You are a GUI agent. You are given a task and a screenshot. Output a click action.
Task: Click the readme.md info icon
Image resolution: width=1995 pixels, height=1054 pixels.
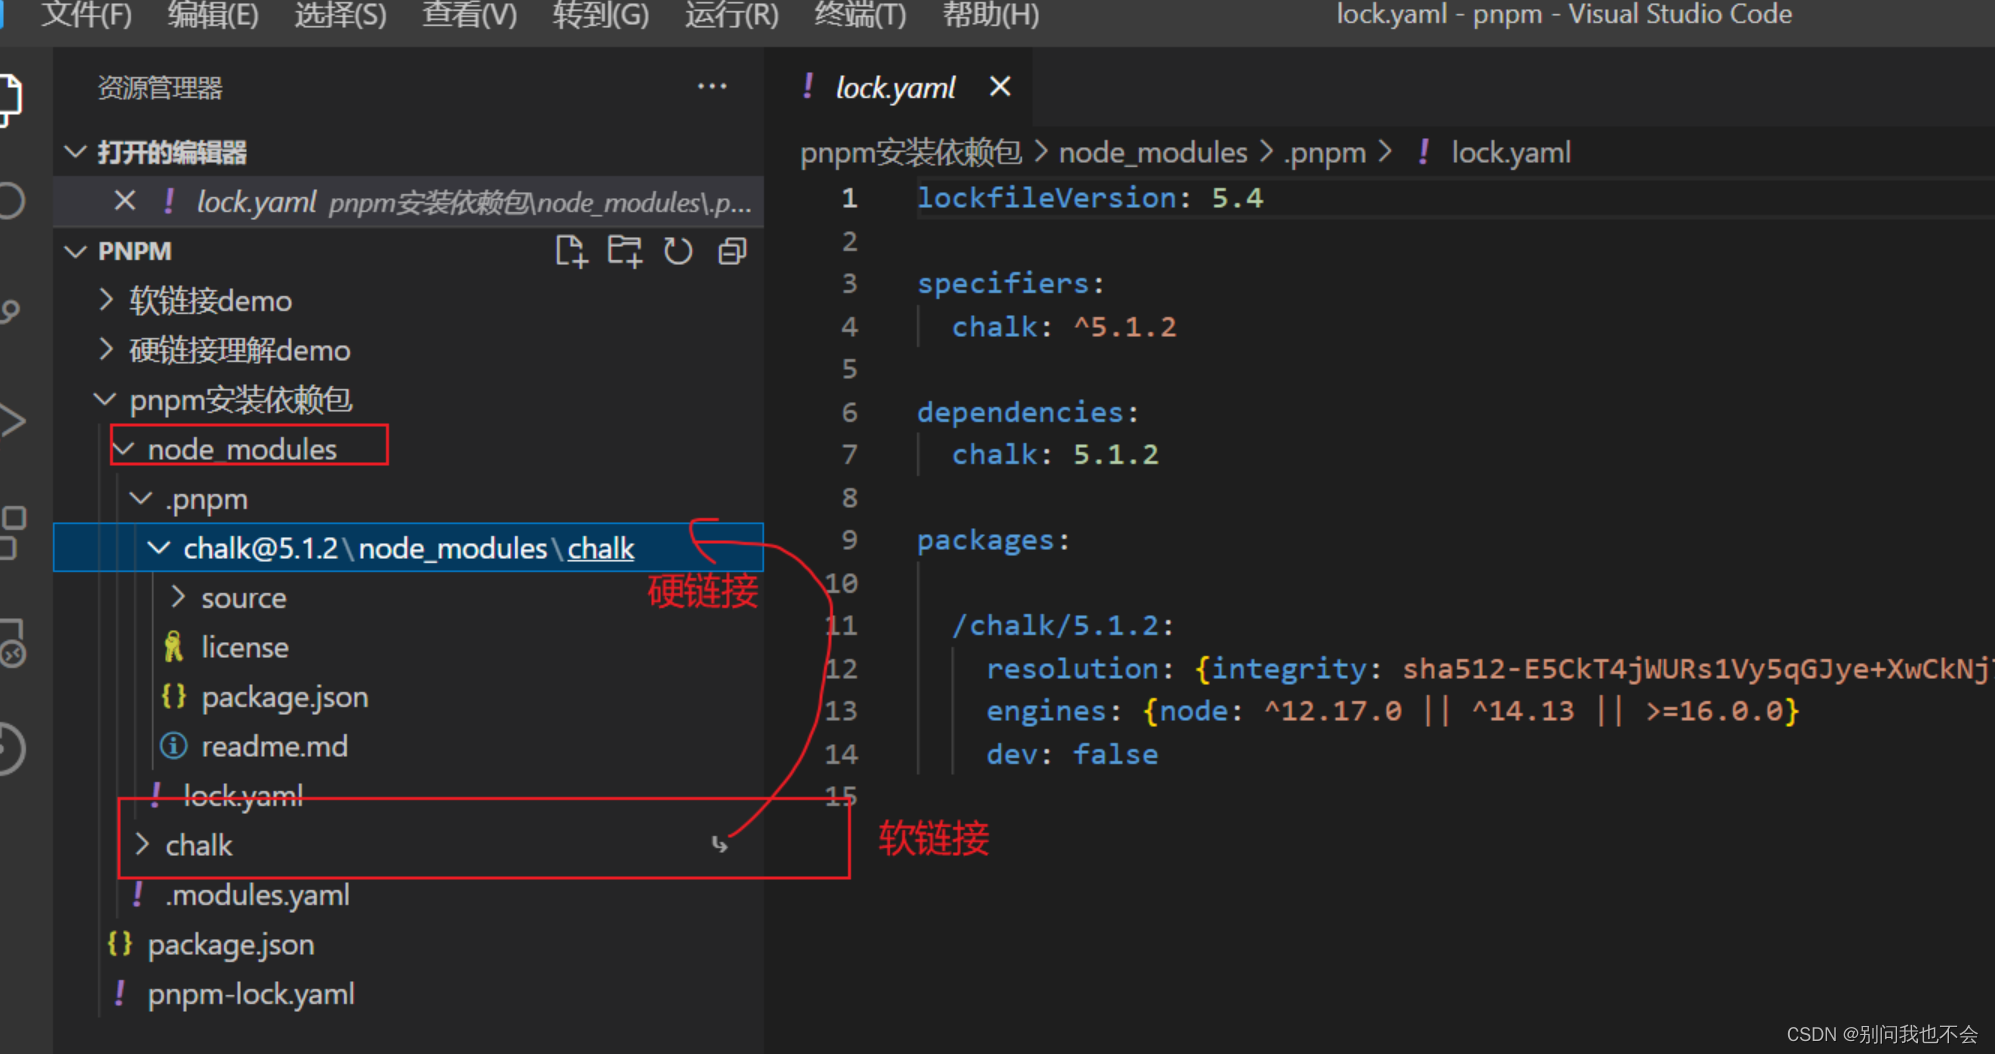[173, 746]
